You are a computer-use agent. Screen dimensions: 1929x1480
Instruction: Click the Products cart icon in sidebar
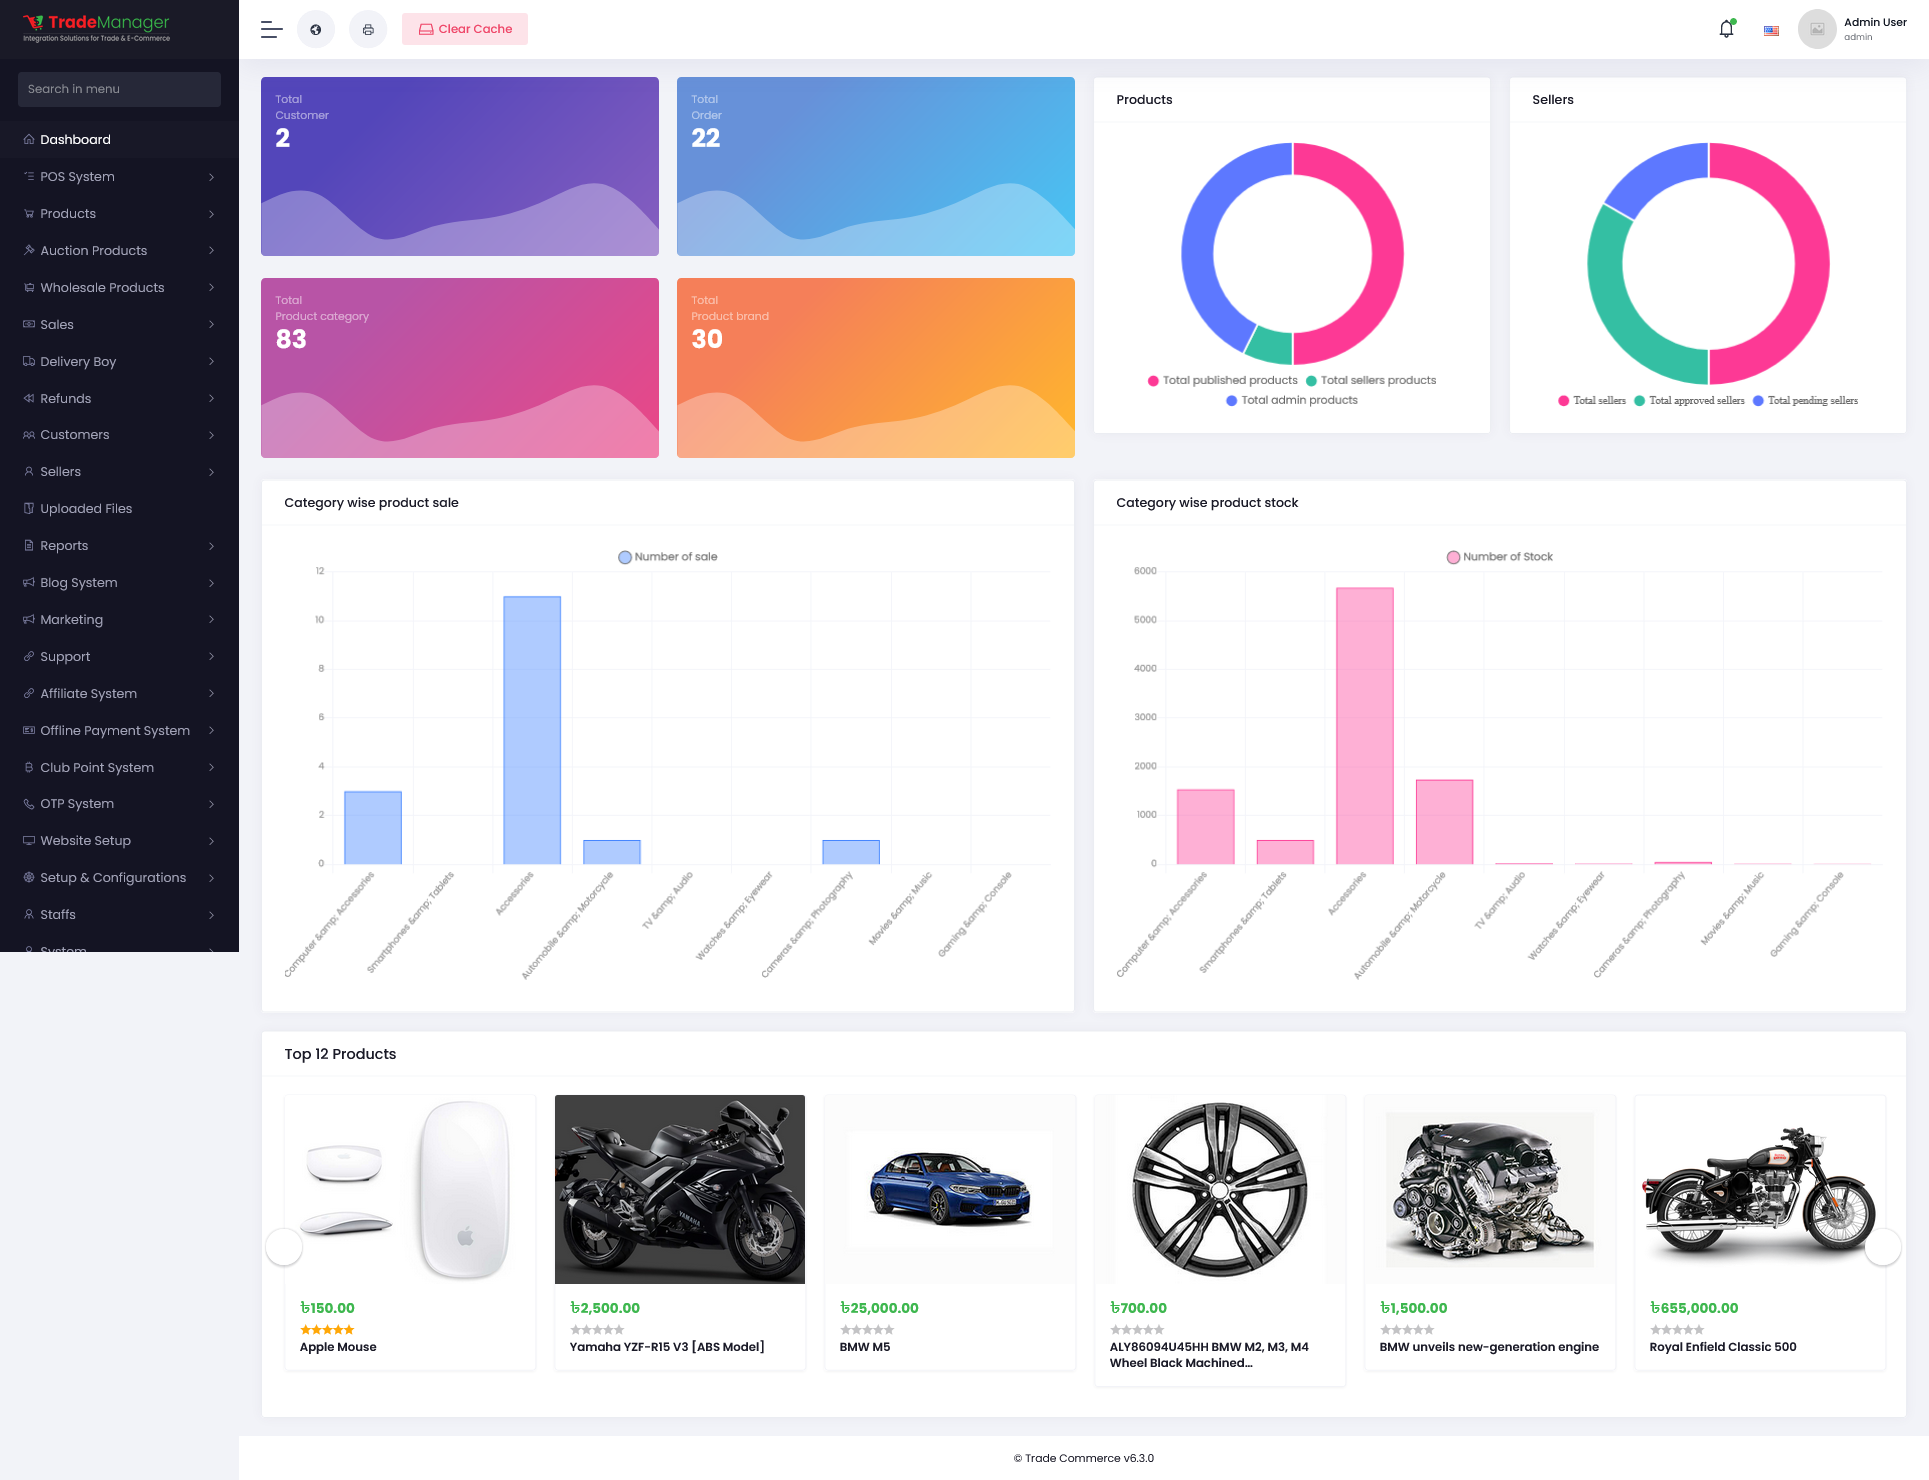(29, 213)
